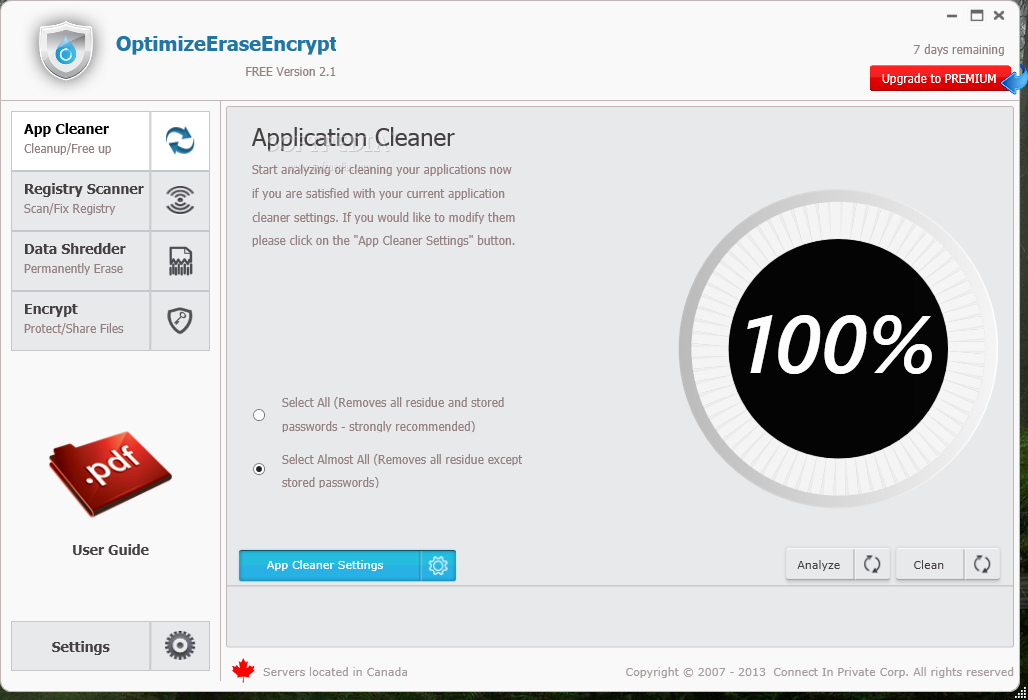Select the 'Select All' radio option

pyautogui.click(x=259, y=415)
